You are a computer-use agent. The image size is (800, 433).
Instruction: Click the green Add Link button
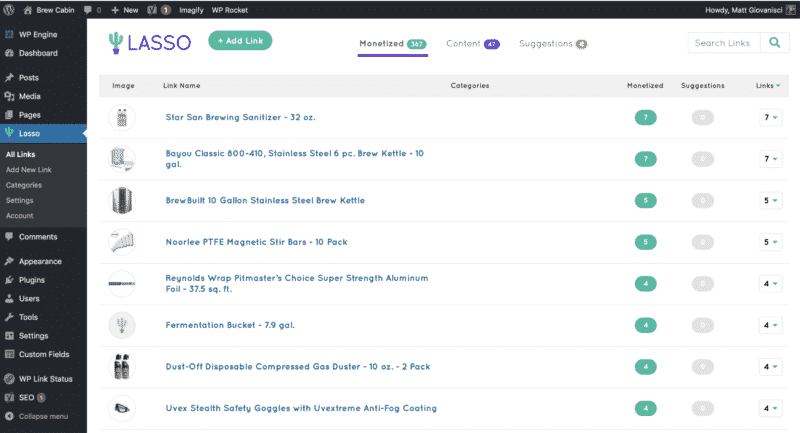click(x=240, y=41)
